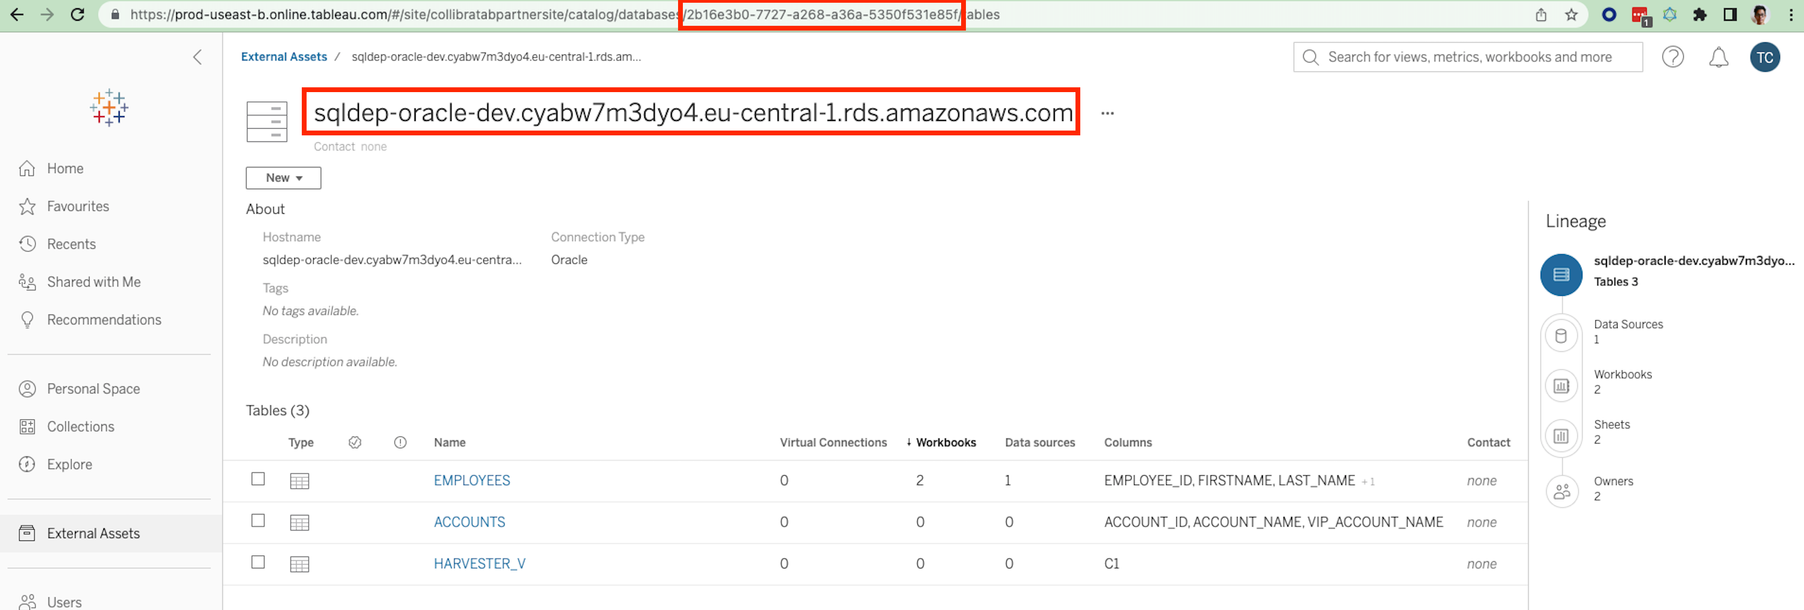Open the EMPLOYEES table link
The image size is (1804, 610).
[x=472, y=481]
